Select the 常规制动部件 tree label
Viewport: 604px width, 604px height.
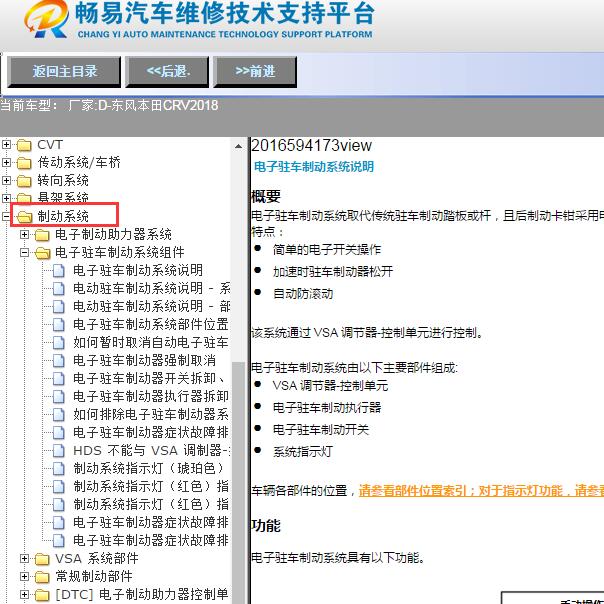[94, 576]
